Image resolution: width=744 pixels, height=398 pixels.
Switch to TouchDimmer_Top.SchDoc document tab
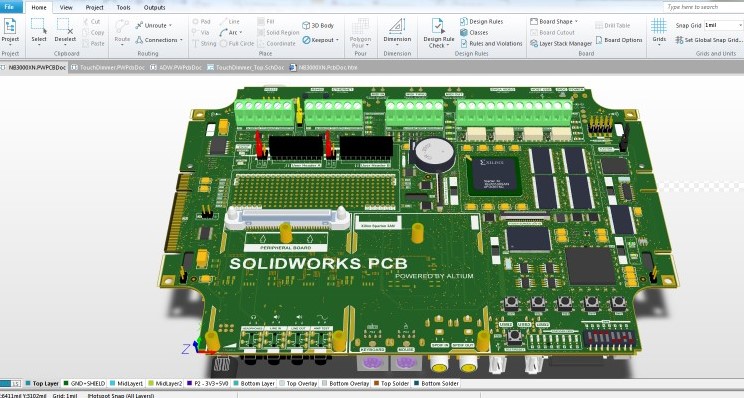[245, 67]
